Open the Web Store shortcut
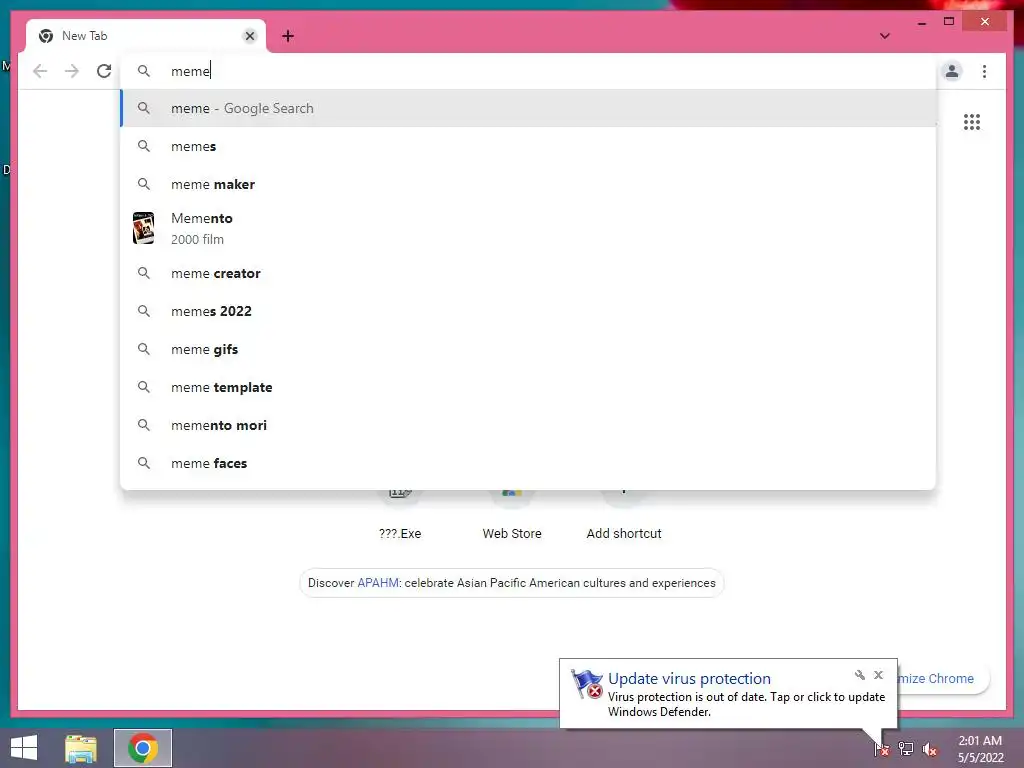This screenshot has width=1024, height=768. [x=512, y=516]
